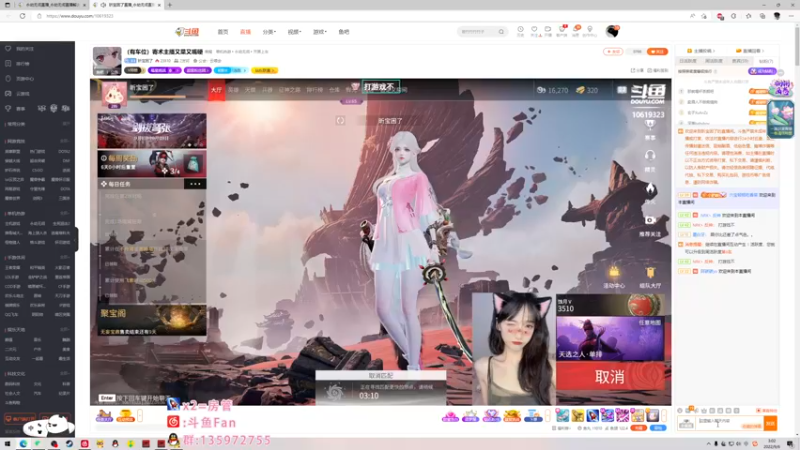800x450 pixels.
Task: Open 云游戏 in left sidebar
Action: [x=23, y=94]
